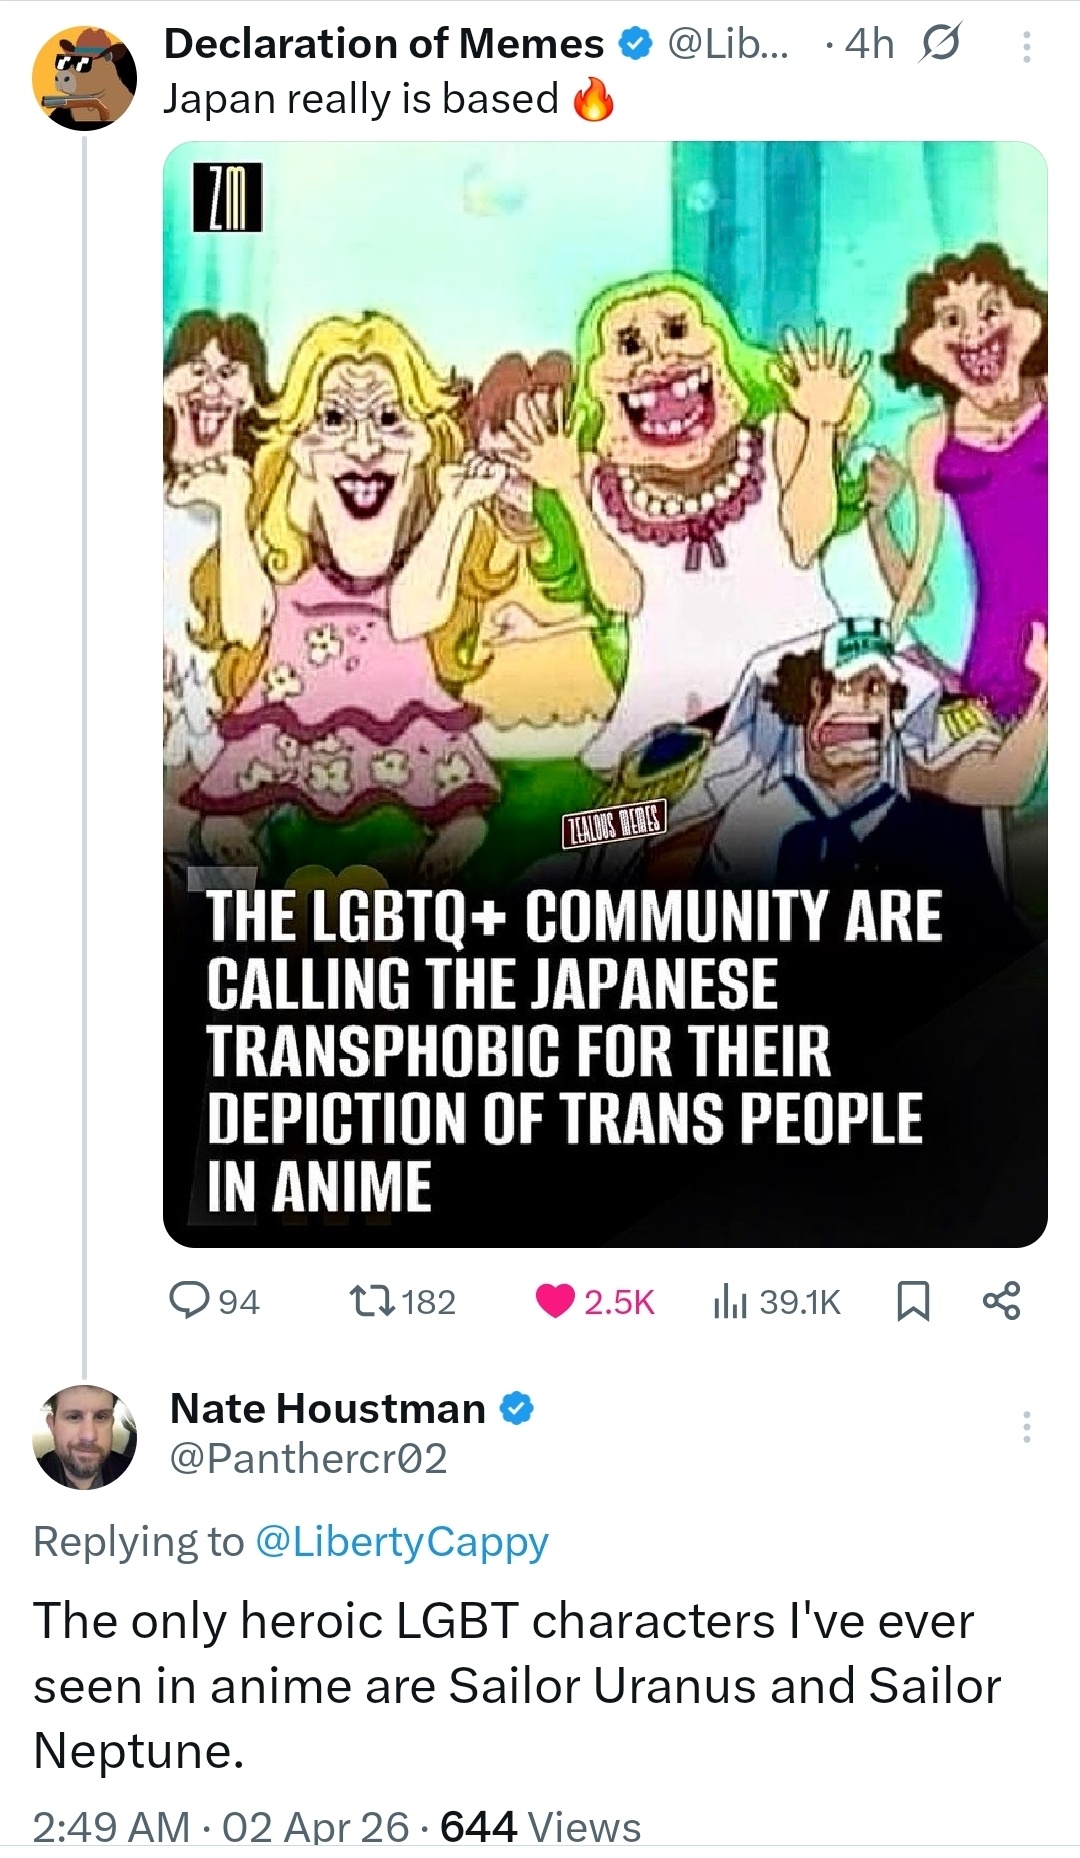Open Declaration of Memes post options menu
This screenshot has height=1858, width=1080.
1026,46
